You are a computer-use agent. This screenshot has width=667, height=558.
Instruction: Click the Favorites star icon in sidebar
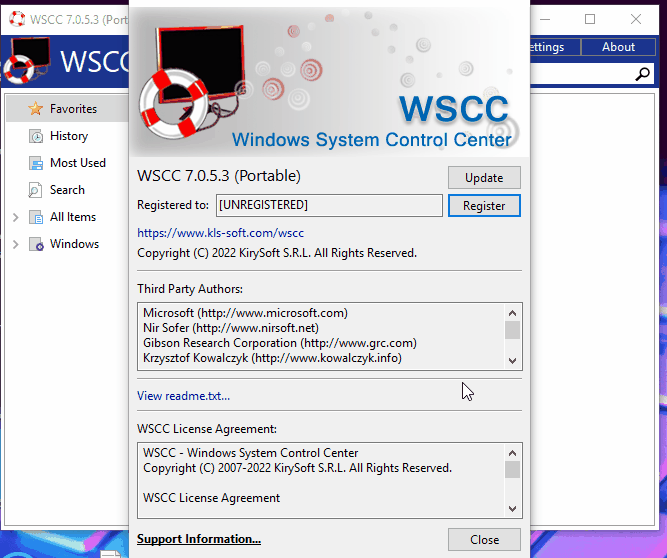pos(35,108)
